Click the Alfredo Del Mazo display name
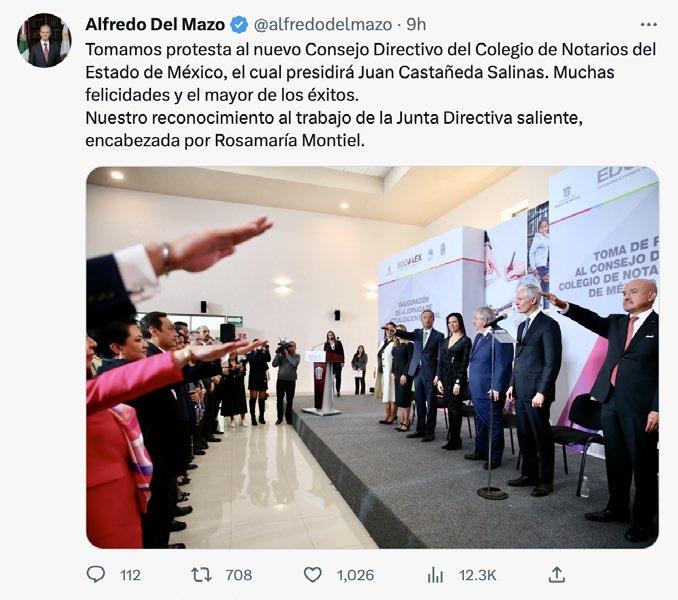 coord(155,25)
